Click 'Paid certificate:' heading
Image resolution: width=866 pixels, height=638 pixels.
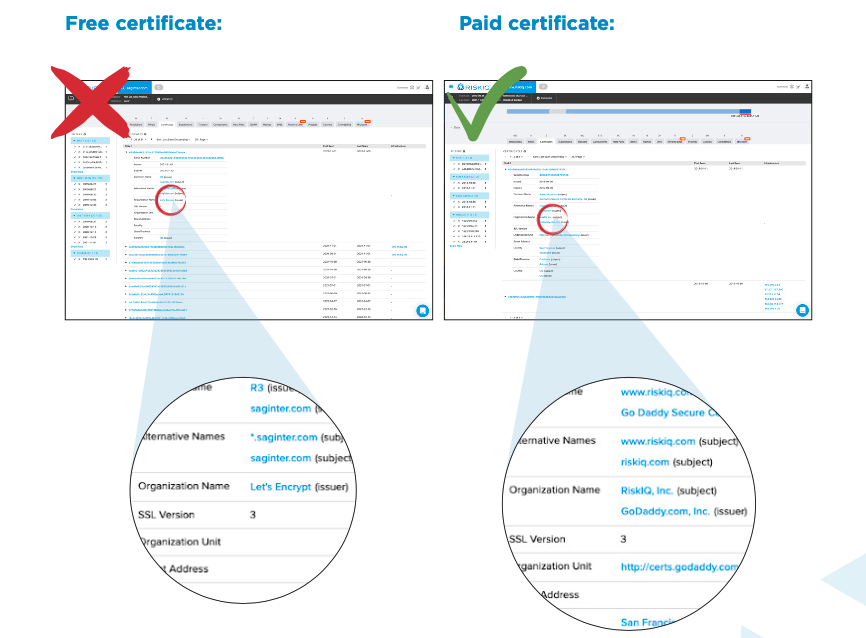537,23
